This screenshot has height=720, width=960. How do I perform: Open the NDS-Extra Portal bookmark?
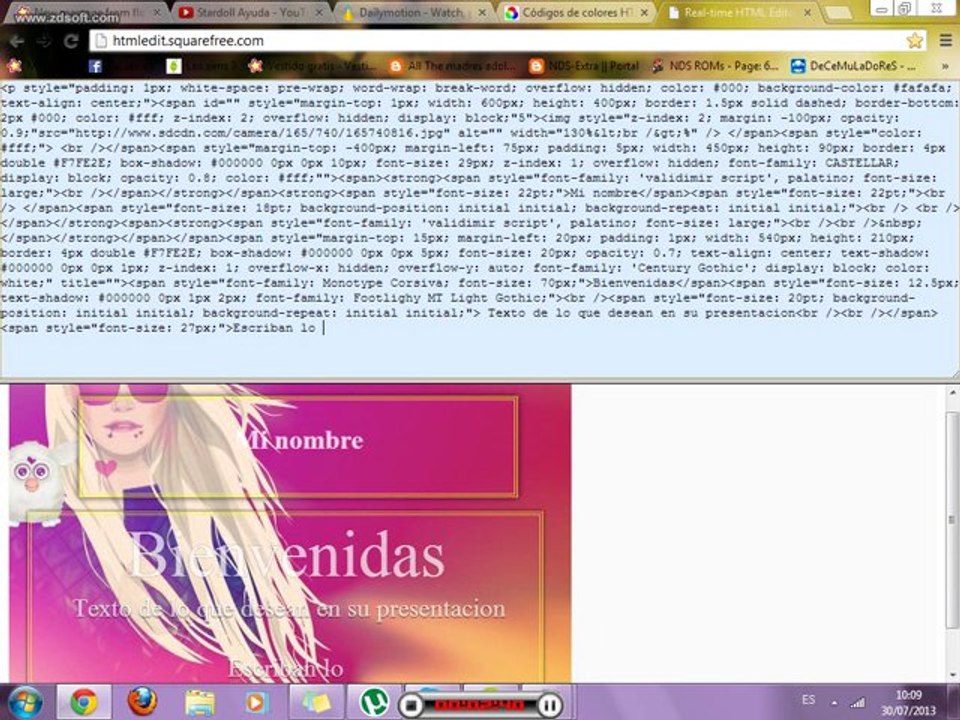pyautogui.click(x=584, y=66)
